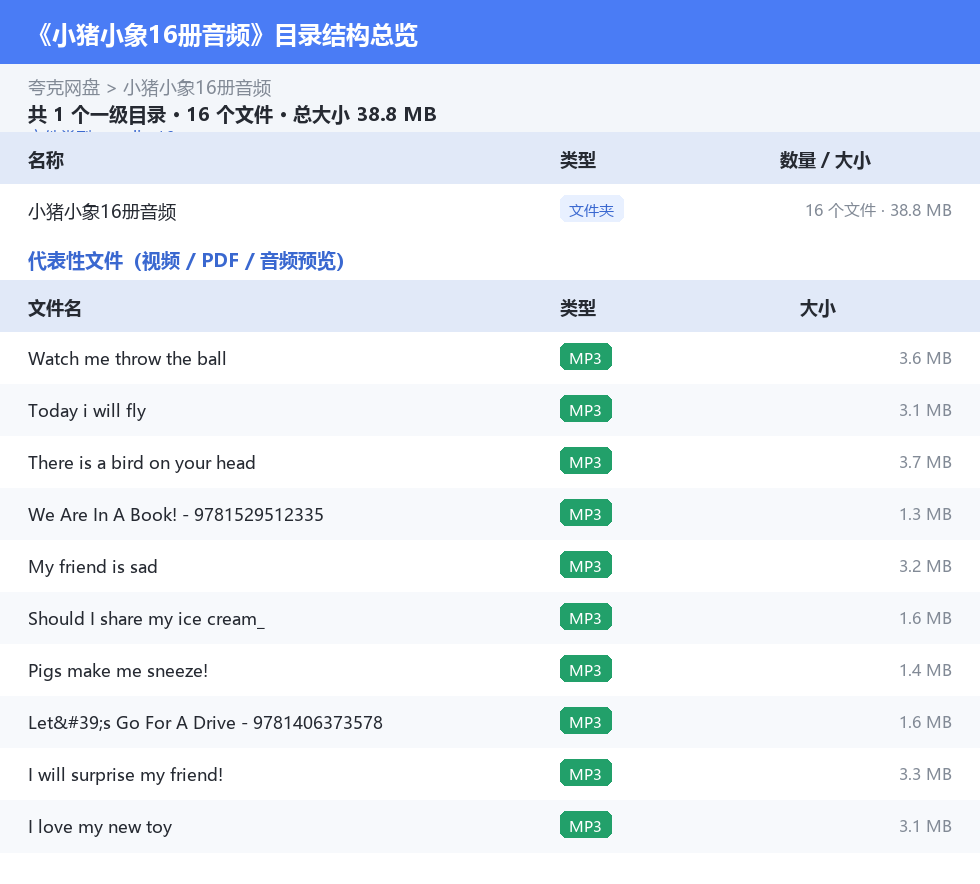This screenshot has height=884, width=980.
Task: Click the MP3 badge for Today i will fly
Action: coord(586,409)
